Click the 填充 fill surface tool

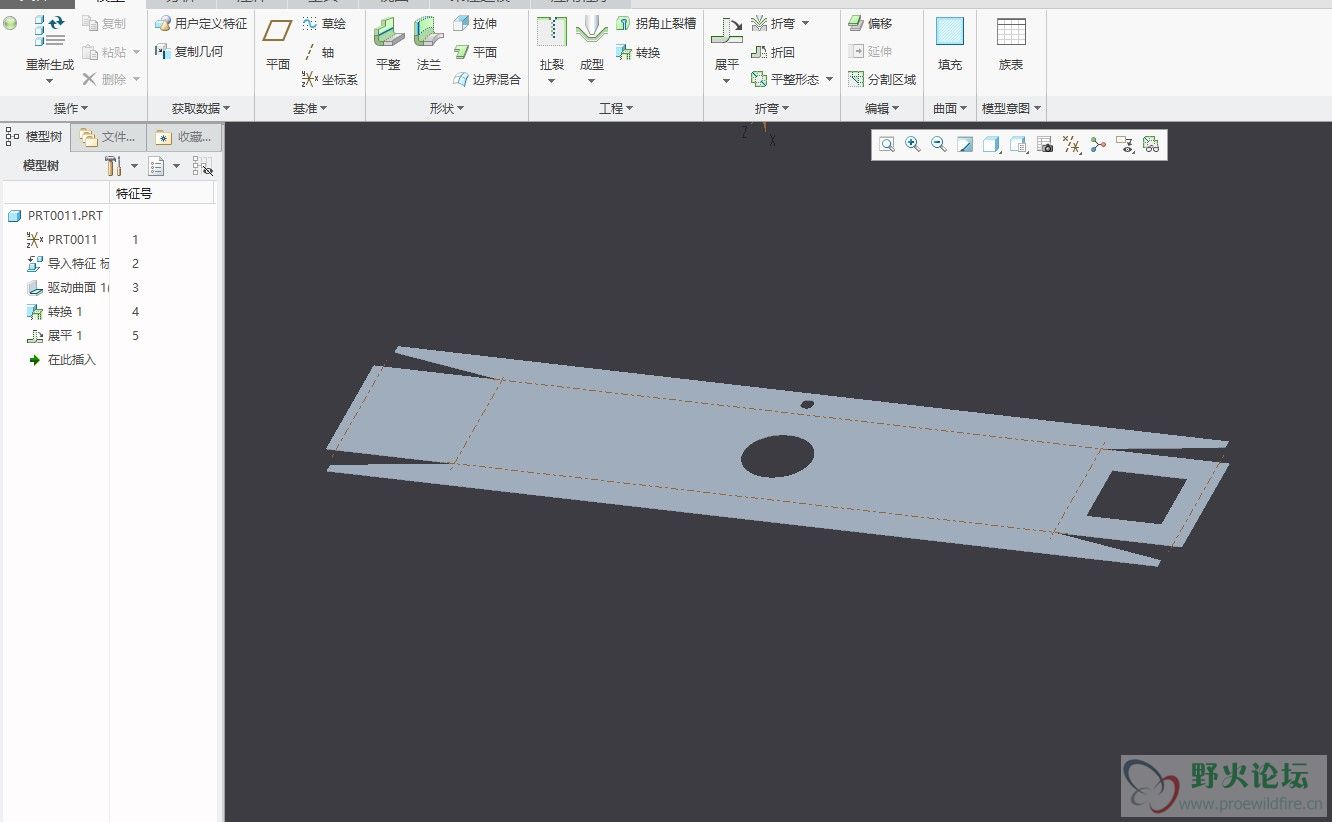[950, 43]
